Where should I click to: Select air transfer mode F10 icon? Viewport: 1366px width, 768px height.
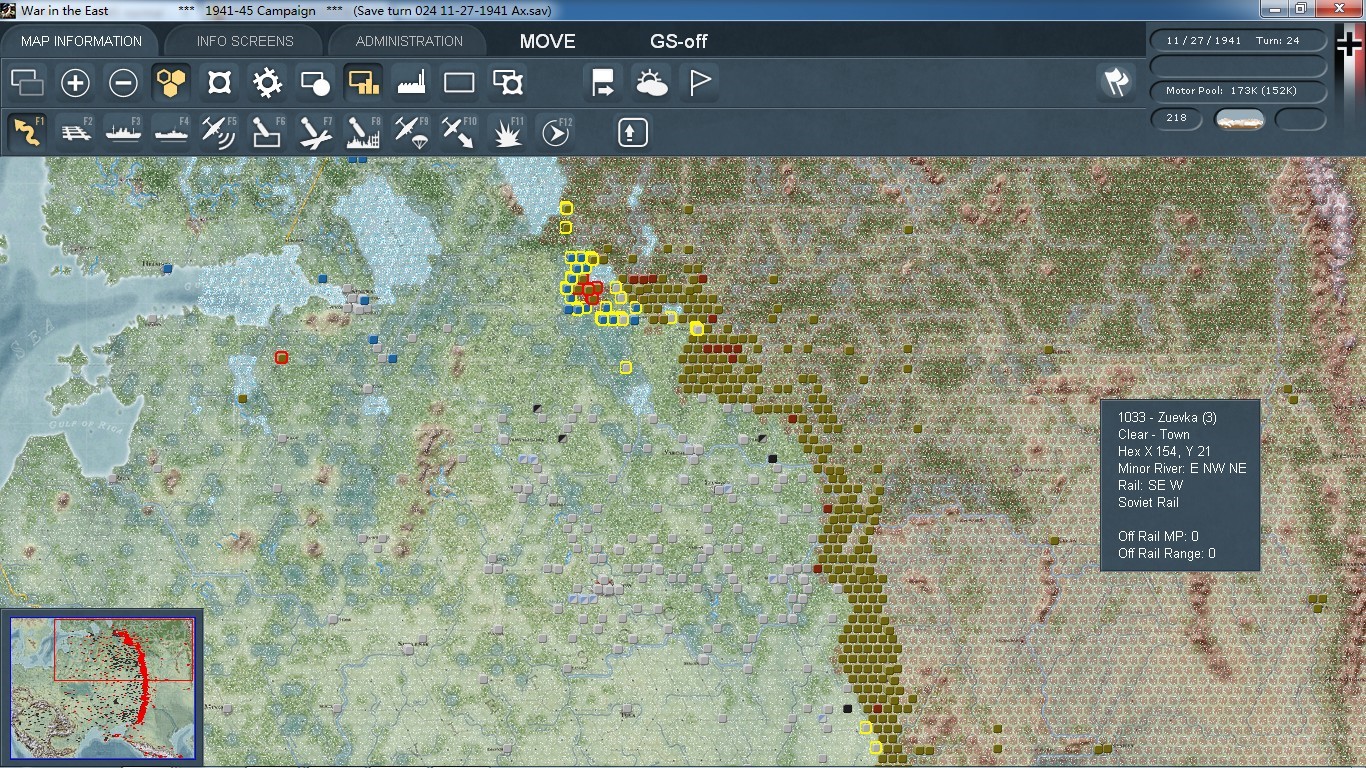point(459,132)
